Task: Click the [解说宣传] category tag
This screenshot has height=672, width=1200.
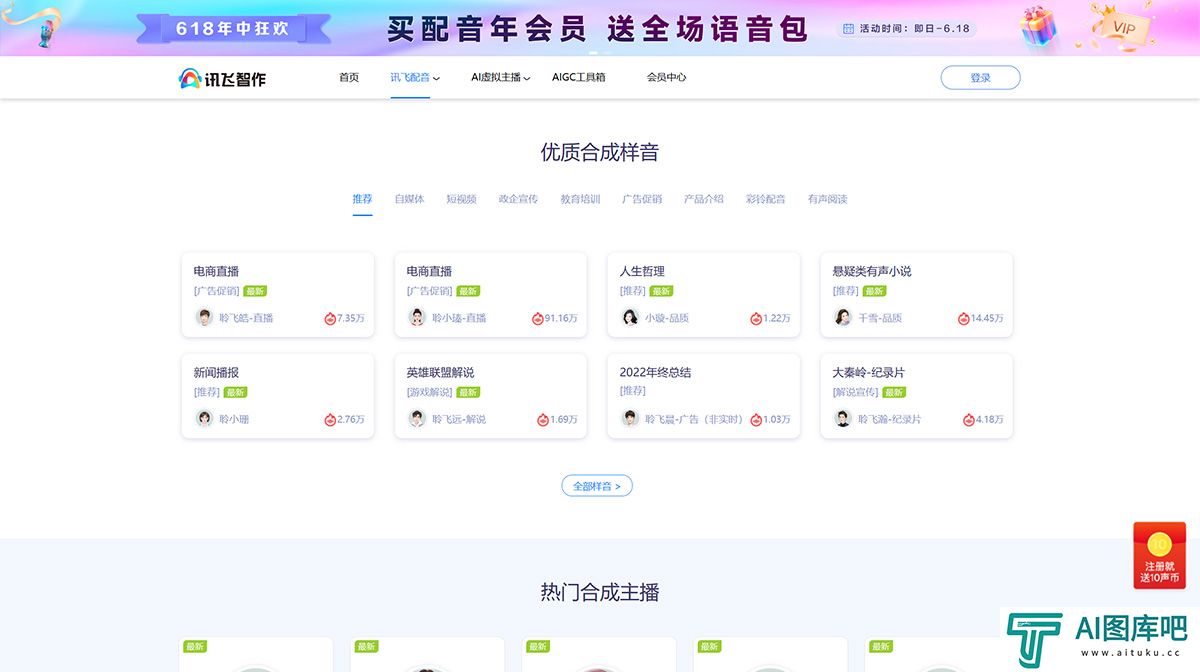Action: point(855,392)
